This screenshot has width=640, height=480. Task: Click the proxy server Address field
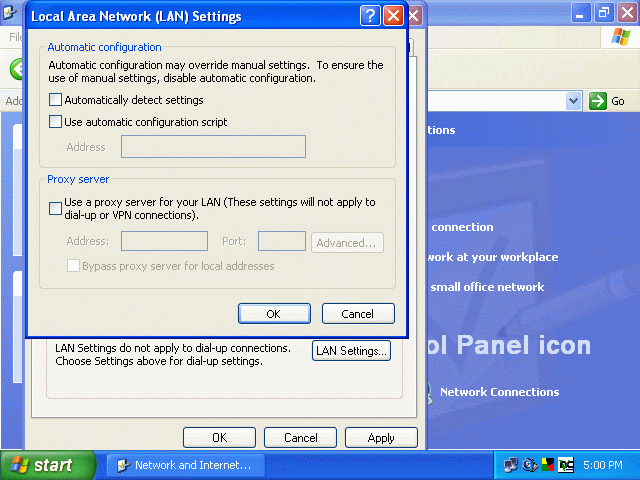point(164,241)
